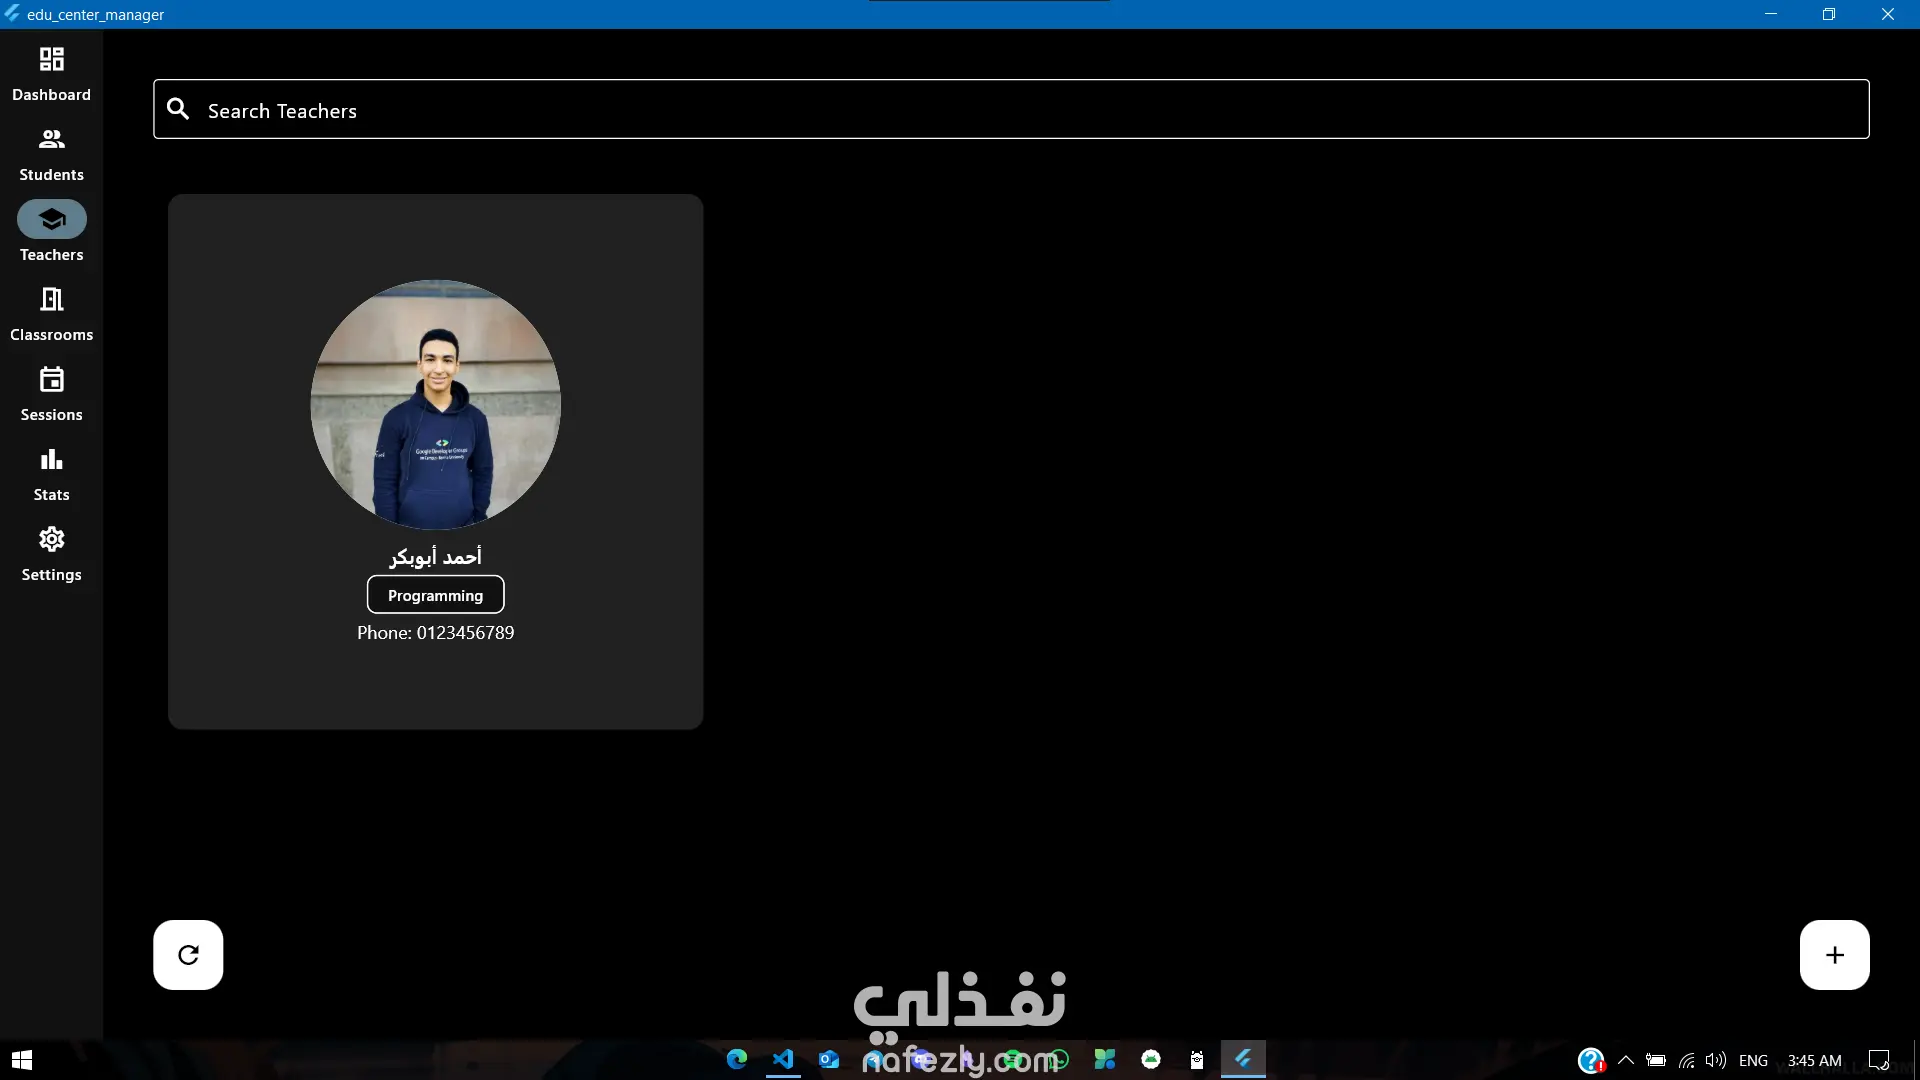Click the Flutter app taskbar icon
1920x1080 pixels.
1243,1060
